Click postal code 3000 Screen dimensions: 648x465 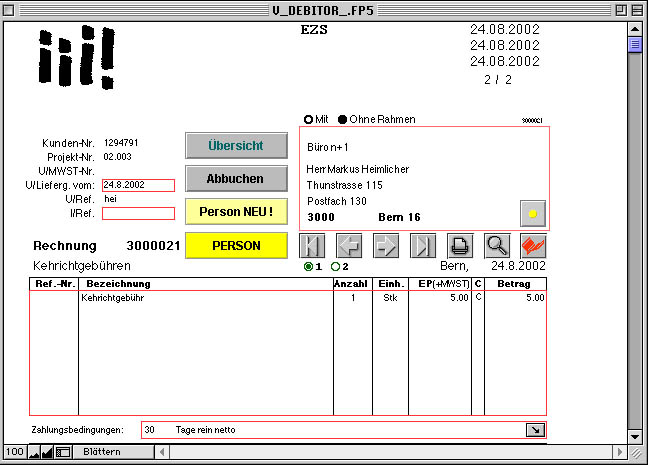(321, 217)
